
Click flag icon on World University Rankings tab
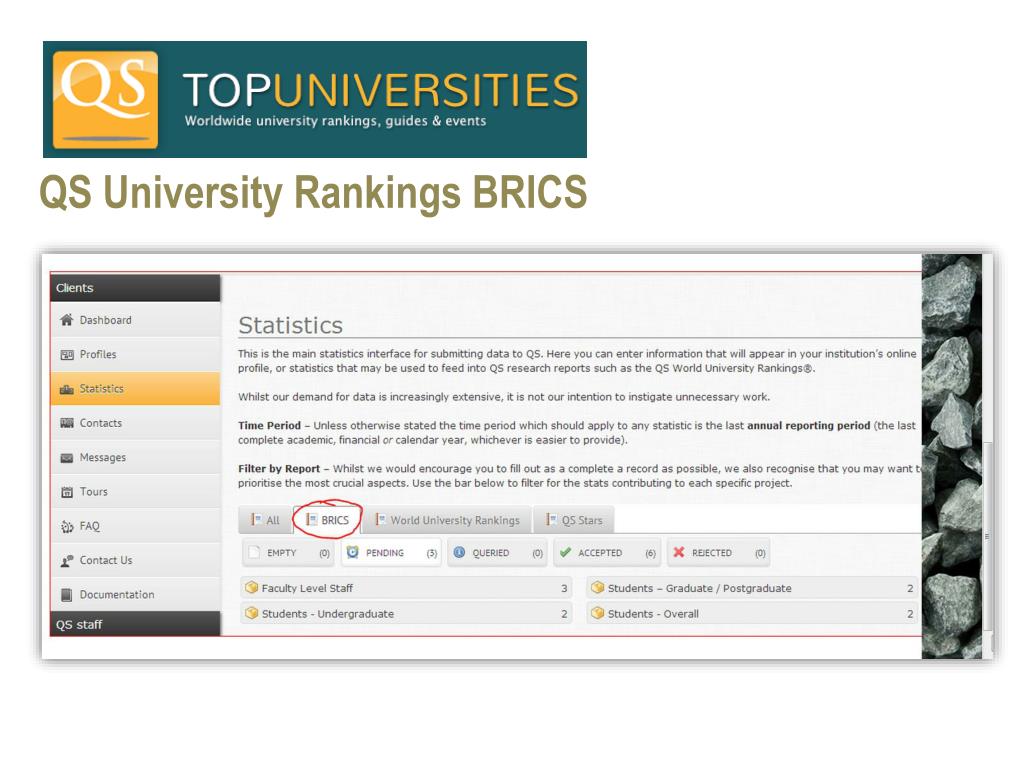(x=380, y=520)
